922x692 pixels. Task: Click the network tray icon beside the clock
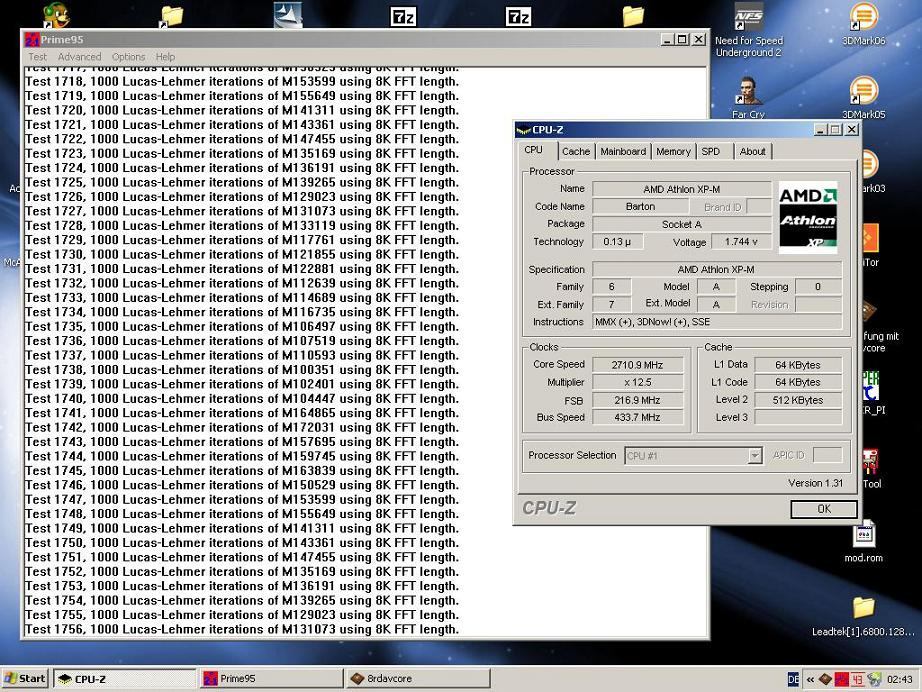coord(874,680)
